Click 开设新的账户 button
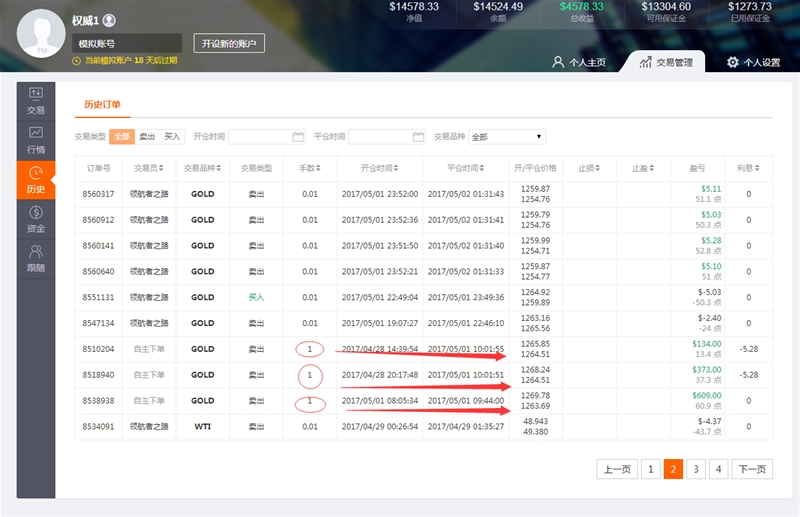Screen dimensions: 800x517 coord(229,43)
